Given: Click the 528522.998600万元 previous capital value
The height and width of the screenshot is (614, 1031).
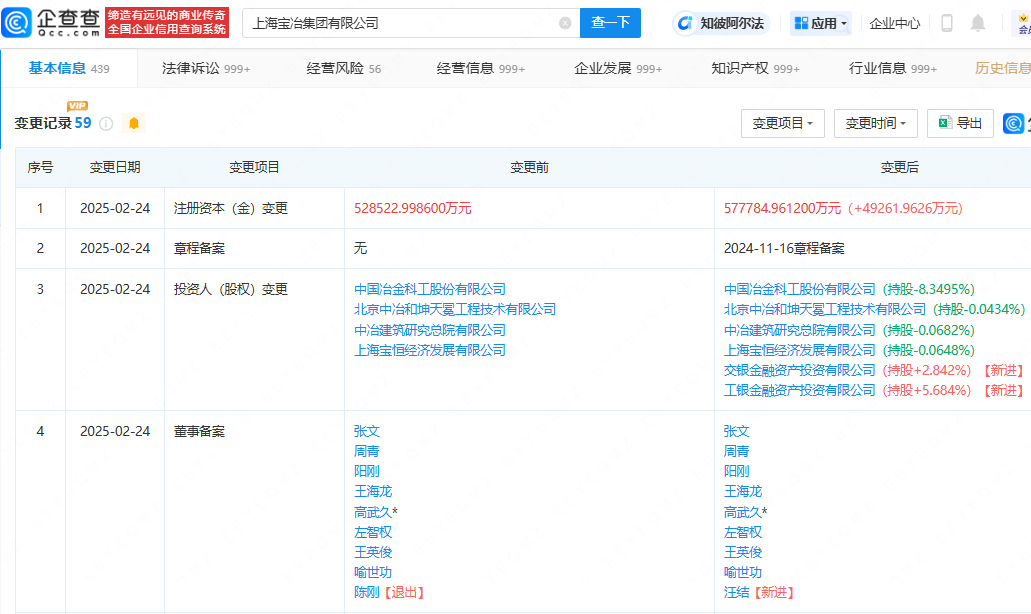Looking at the screenshot, I should [x=413, y=208].
